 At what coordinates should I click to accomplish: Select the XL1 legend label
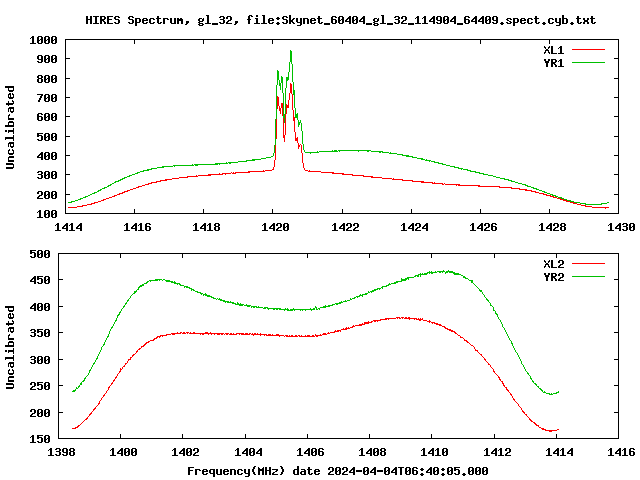[x=553, y=50]
